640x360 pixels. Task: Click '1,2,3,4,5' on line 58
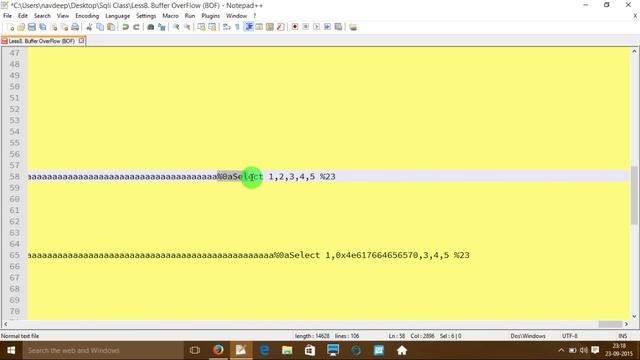click(x=292, y=177)
